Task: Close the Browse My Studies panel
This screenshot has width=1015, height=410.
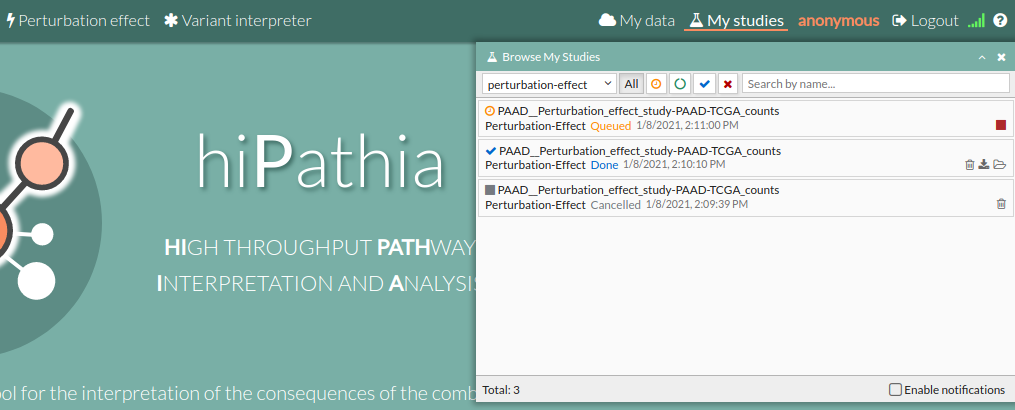Action: coord(1001,58)
